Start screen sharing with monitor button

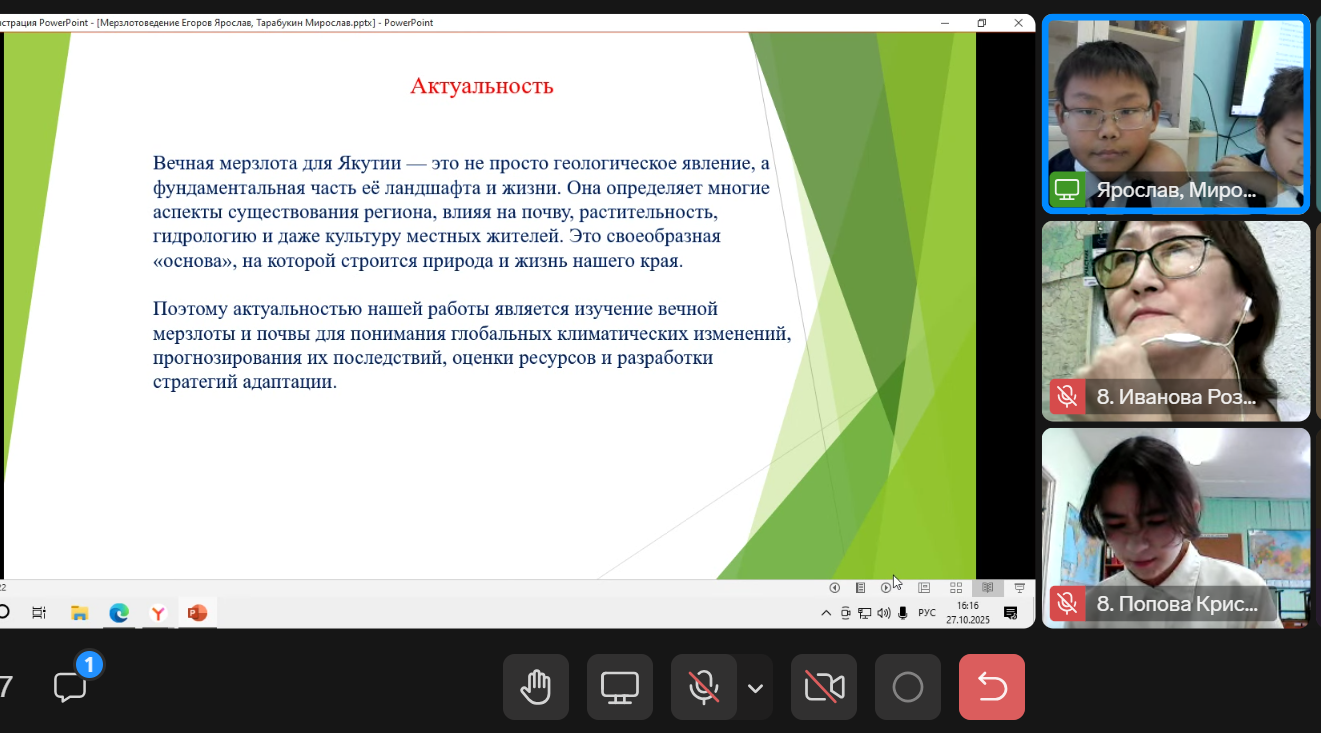click(620, 687)
